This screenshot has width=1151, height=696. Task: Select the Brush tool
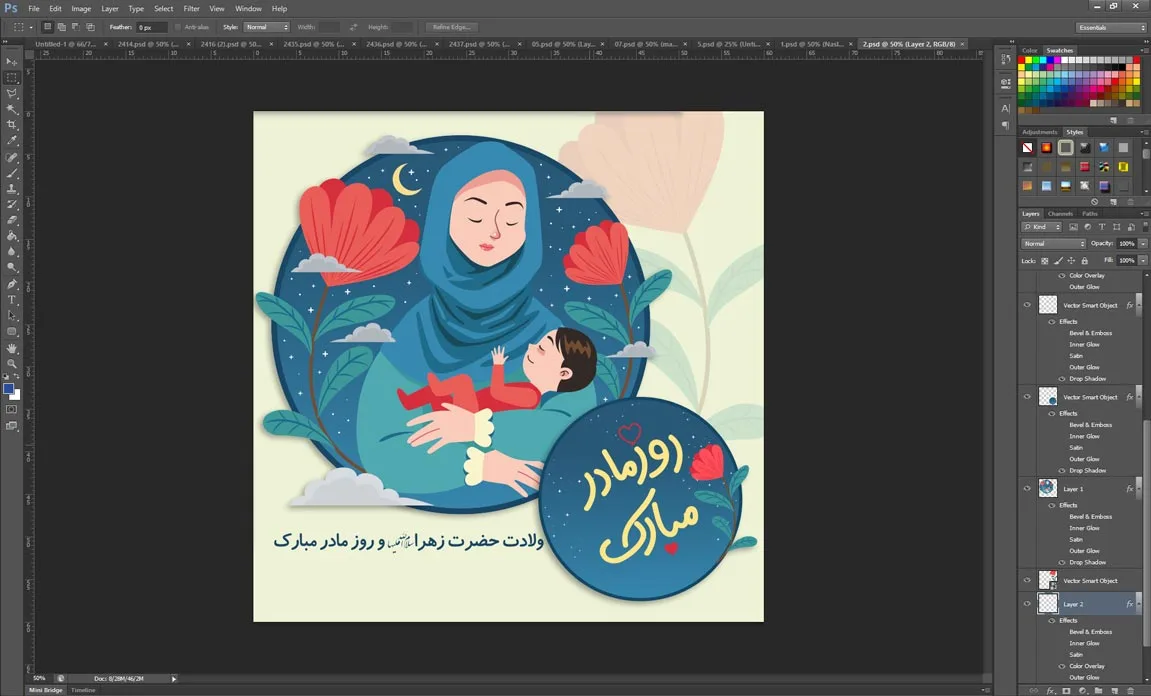pyautogui.click(x=12, y=173)
